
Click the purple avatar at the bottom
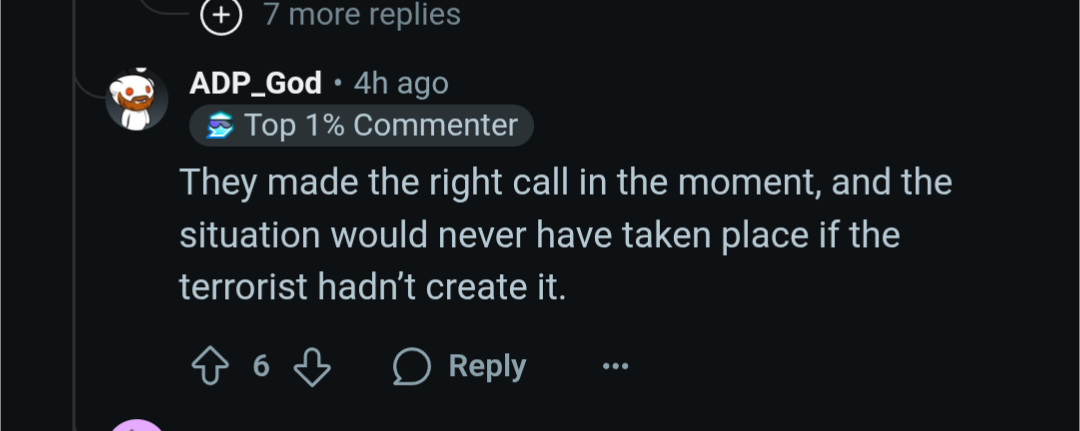(137, 425)
